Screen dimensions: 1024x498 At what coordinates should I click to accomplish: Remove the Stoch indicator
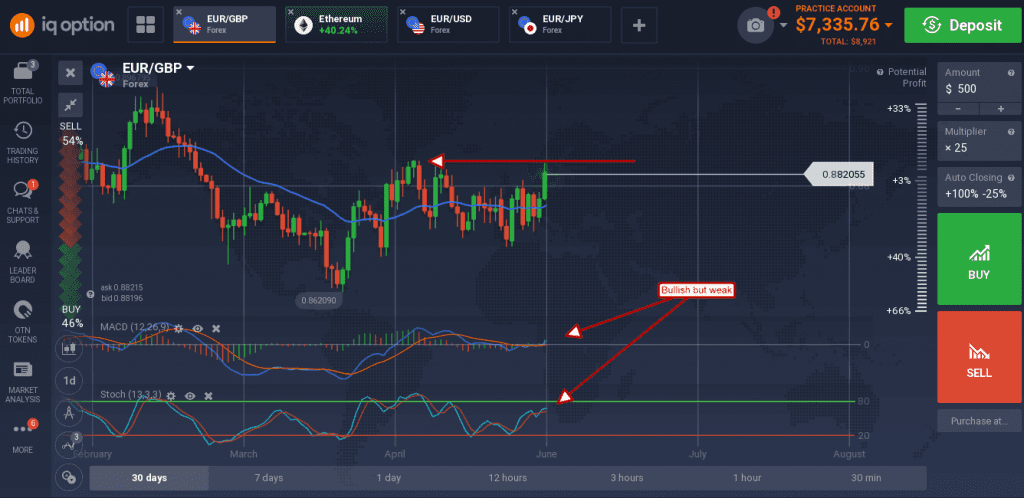208,396
